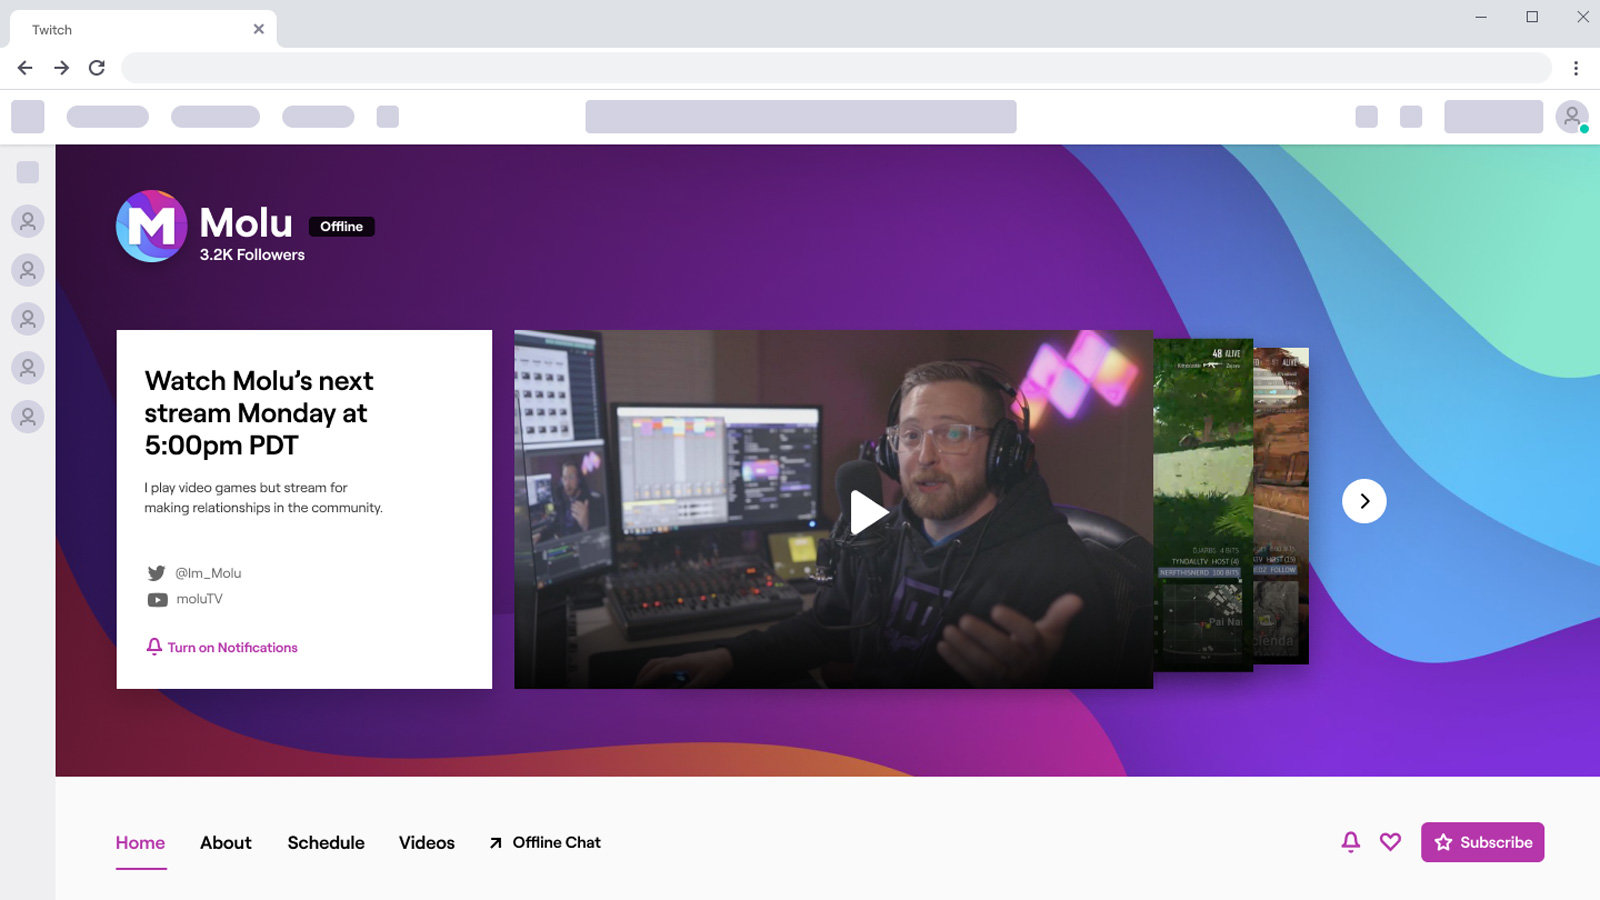Click the star icon inside the Subscribe button
The height and width of the screenshot is (900, 1600).
pos(1444,842)
